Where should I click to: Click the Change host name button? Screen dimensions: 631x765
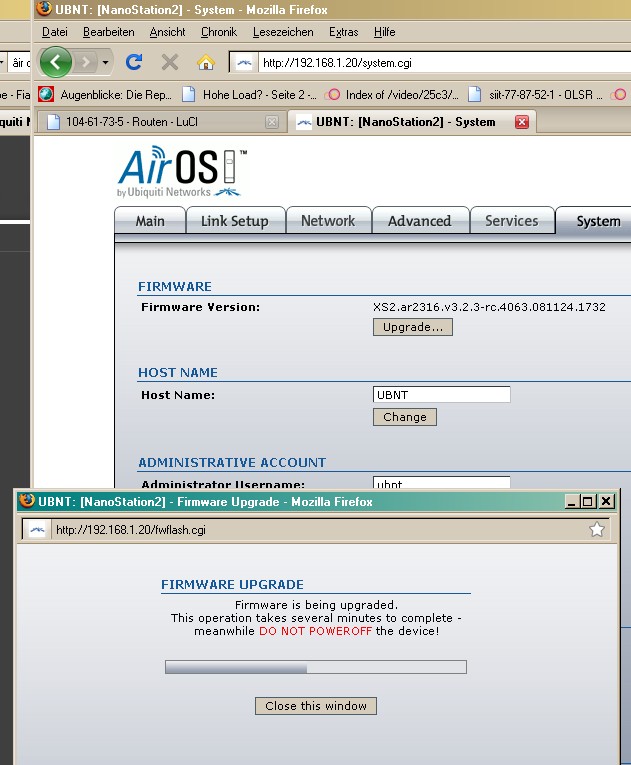point(404,417)
